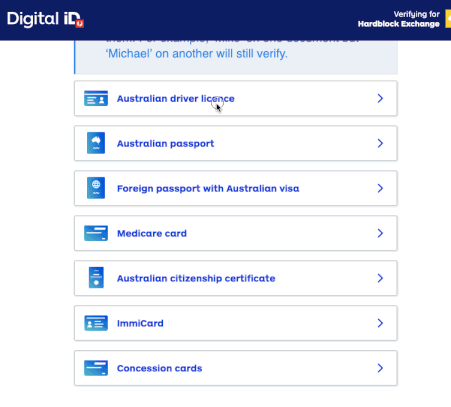Viewport: 451px width, 407px height.
Task: Choose Australian citizenship certificate option
Action: (x=236, y=278)
